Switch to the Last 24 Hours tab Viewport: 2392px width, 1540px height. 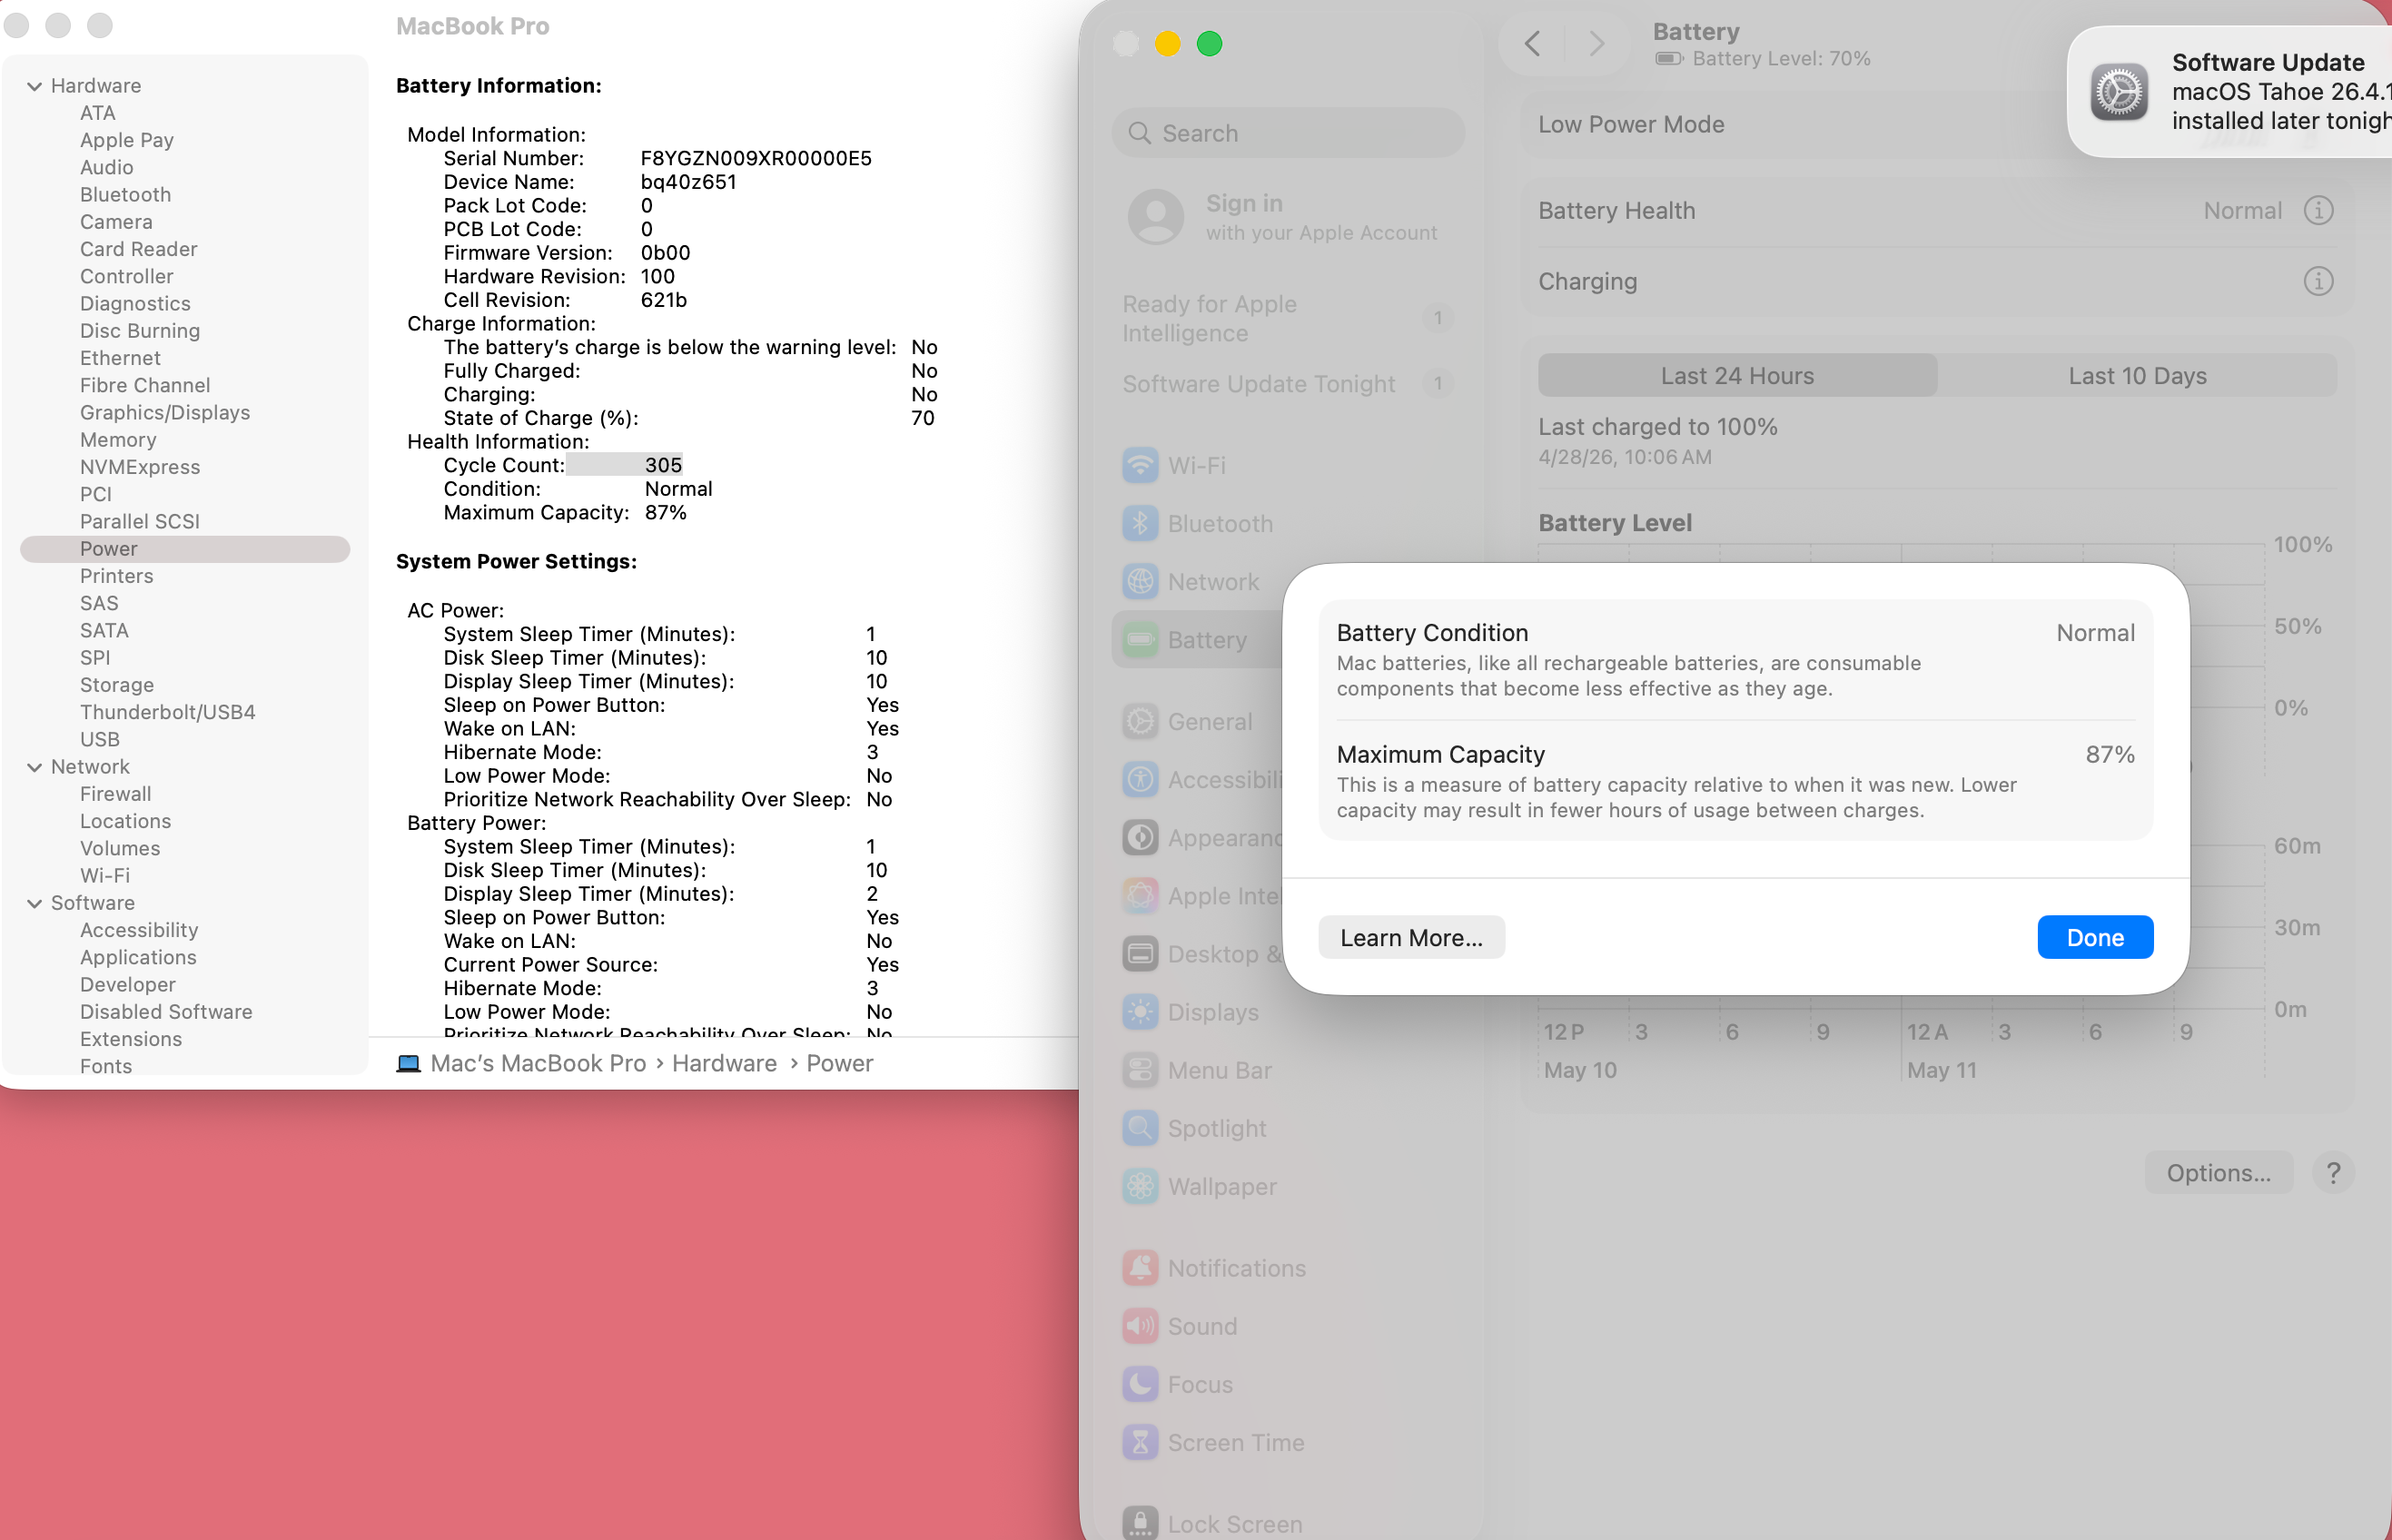tap(1737, 375)
